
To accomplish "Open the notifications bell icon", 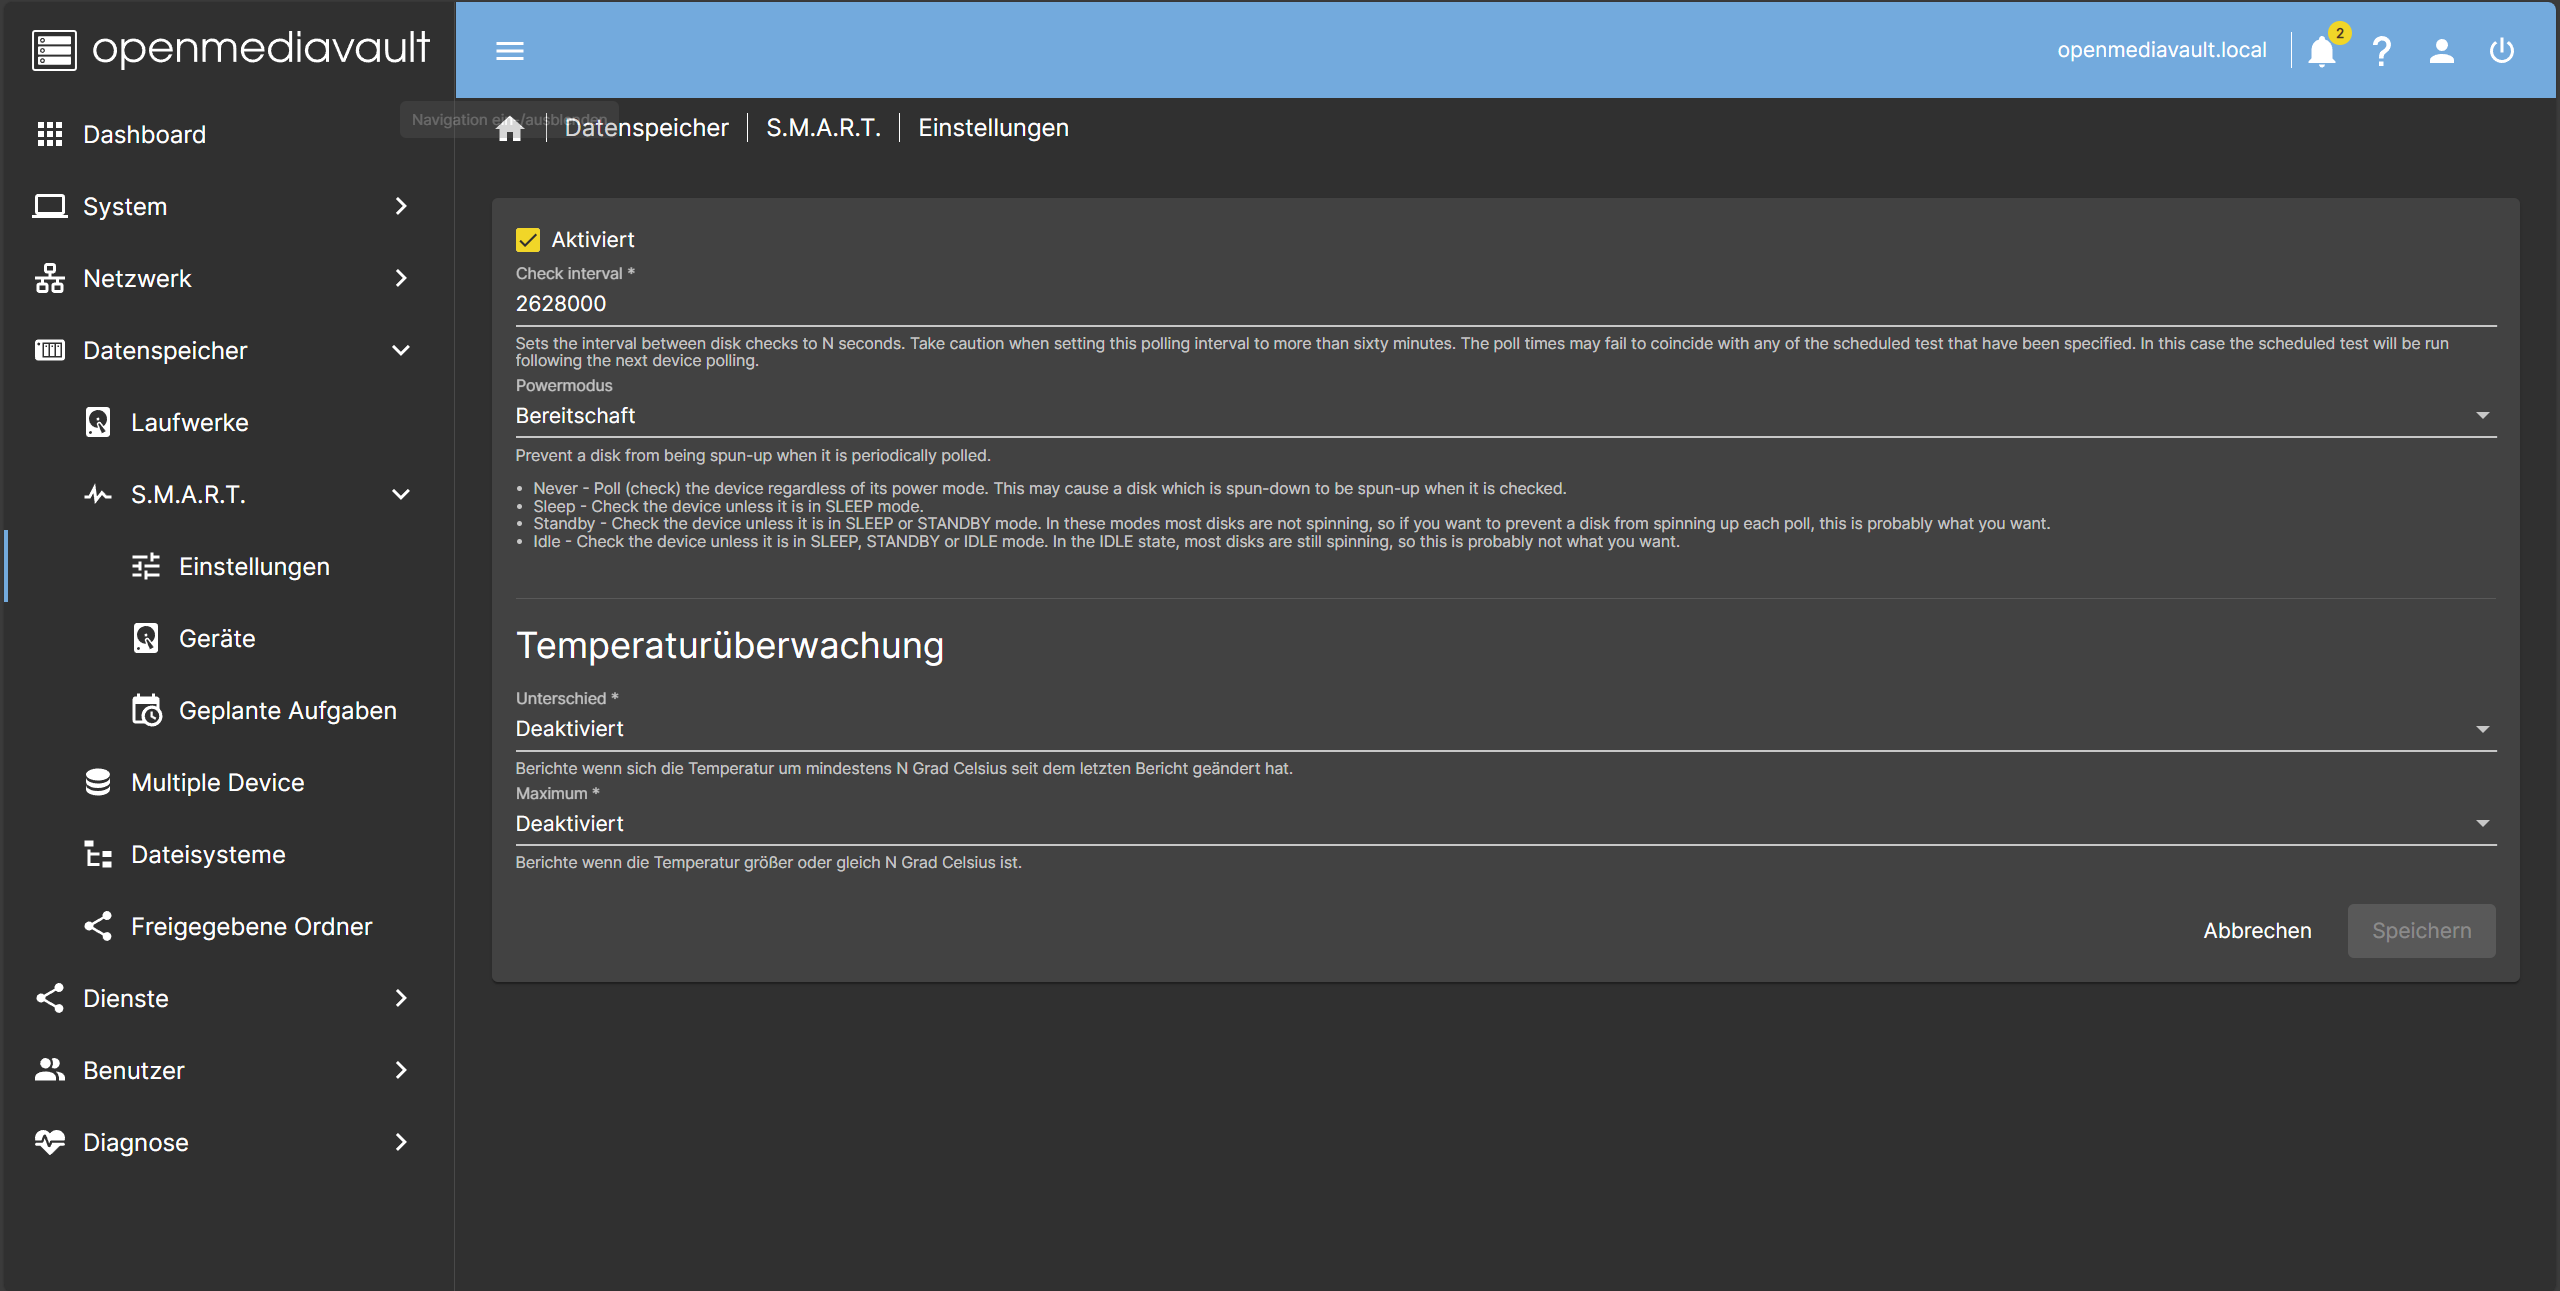I will point(2321,51).
